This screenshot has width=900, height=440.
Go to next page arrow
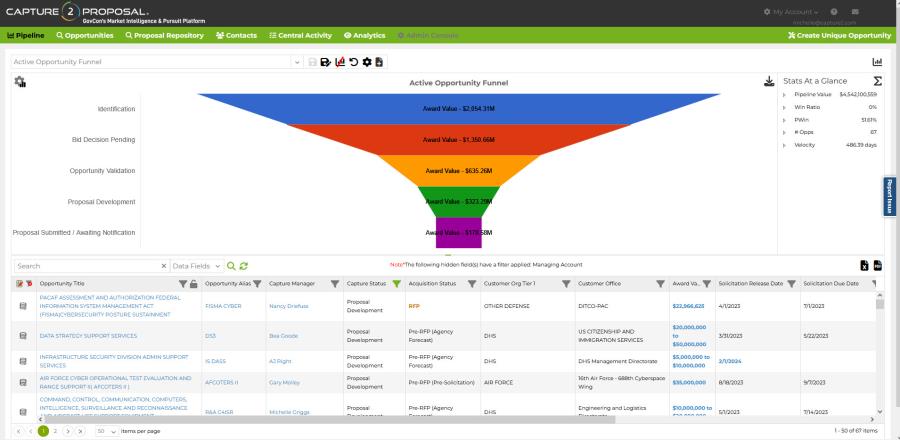(68, 431)
